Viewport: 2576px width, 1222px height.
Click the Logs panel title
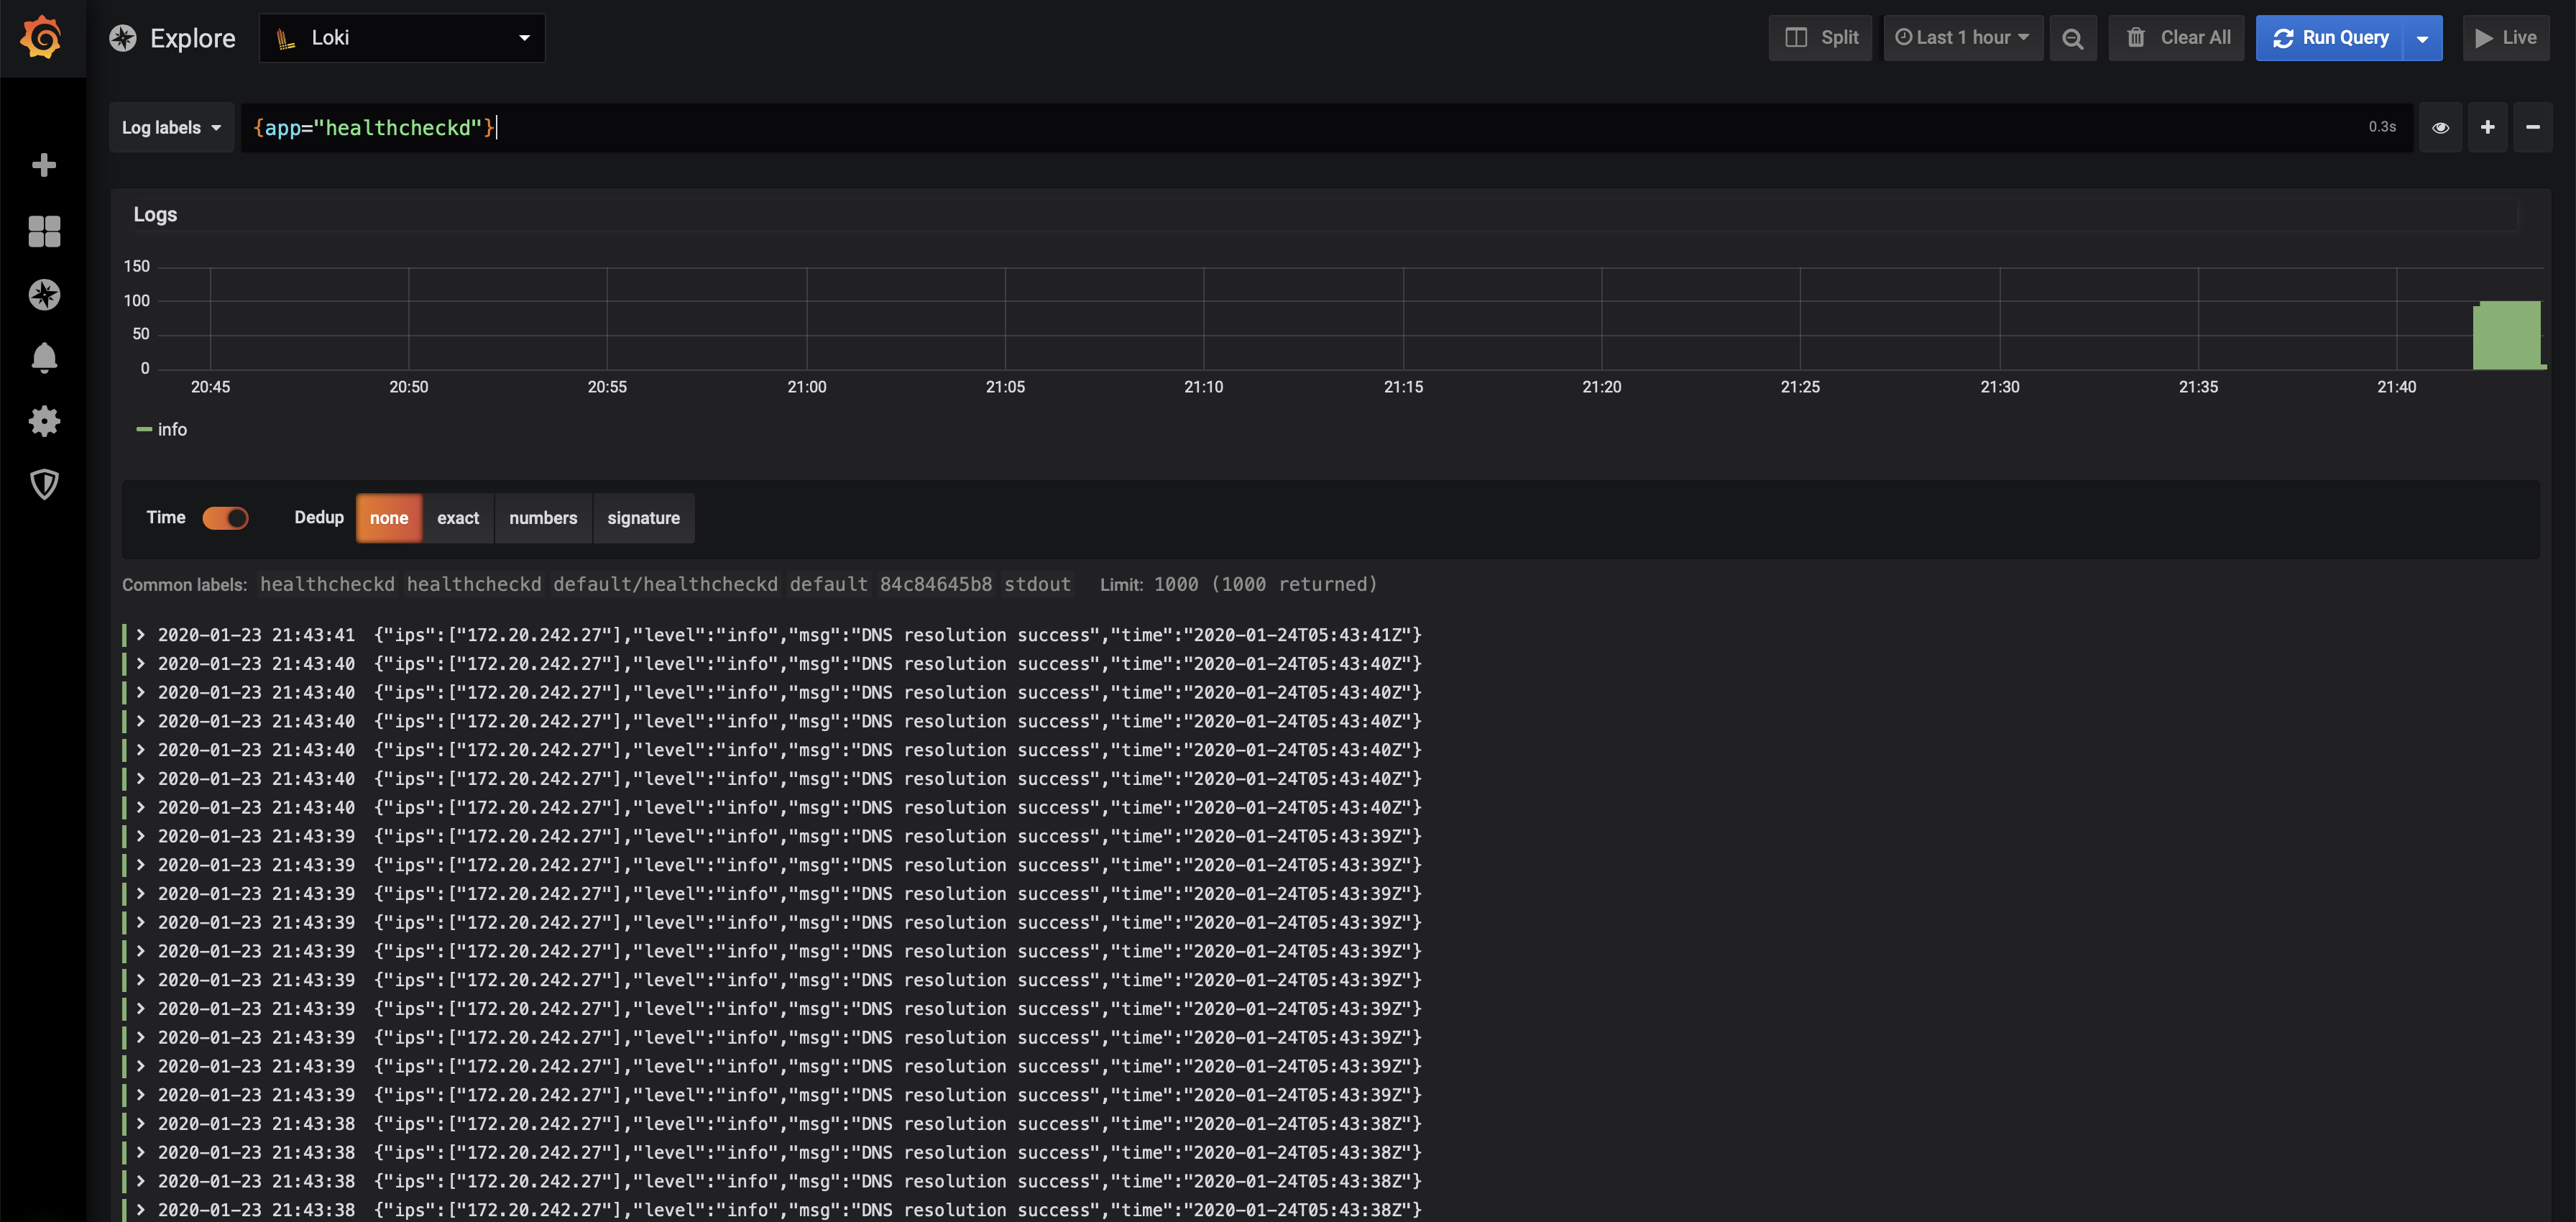(x=155, y=214)
